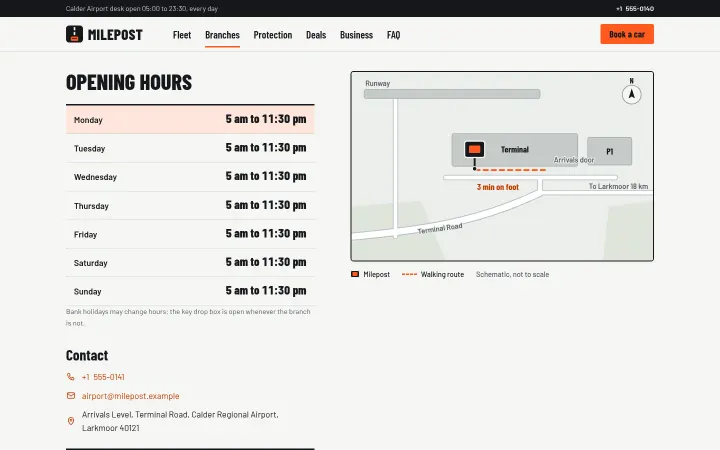Image resolution: width=720 pixels, height=450 pixels.
Task: Click the Terminal Road label on map
Action: (x=440, y=228)
